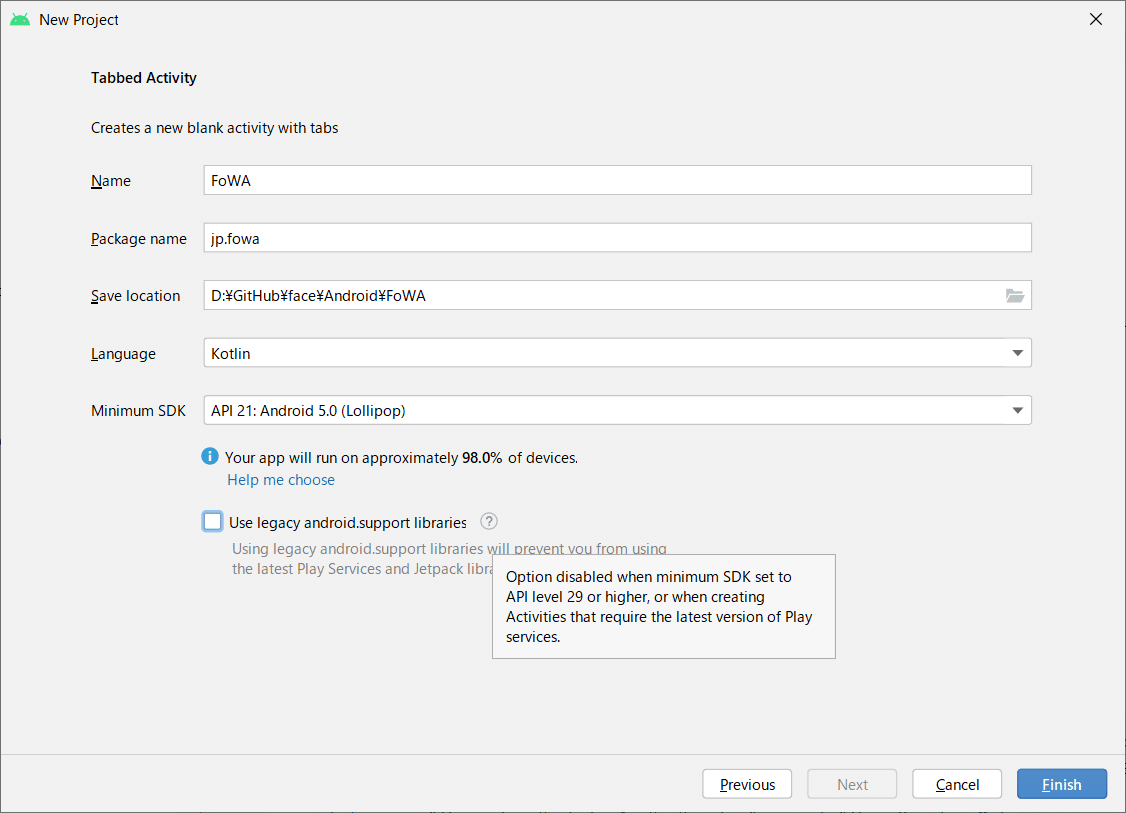The image size is (1126, 813).
Task: Click the Help me choose link
Action: pyautogui.click(x=281, y=480)
